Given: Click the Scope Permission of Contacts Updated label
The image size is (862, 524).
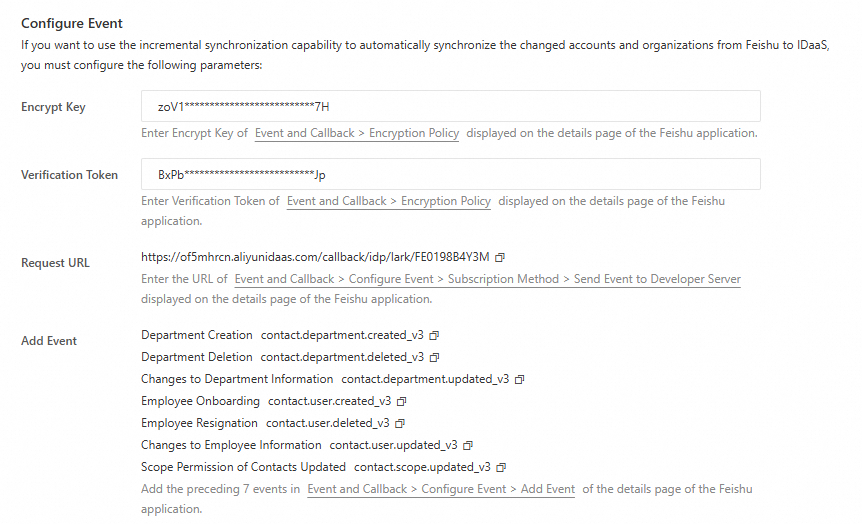Looking at the screenshot, I should coord(243,467).
